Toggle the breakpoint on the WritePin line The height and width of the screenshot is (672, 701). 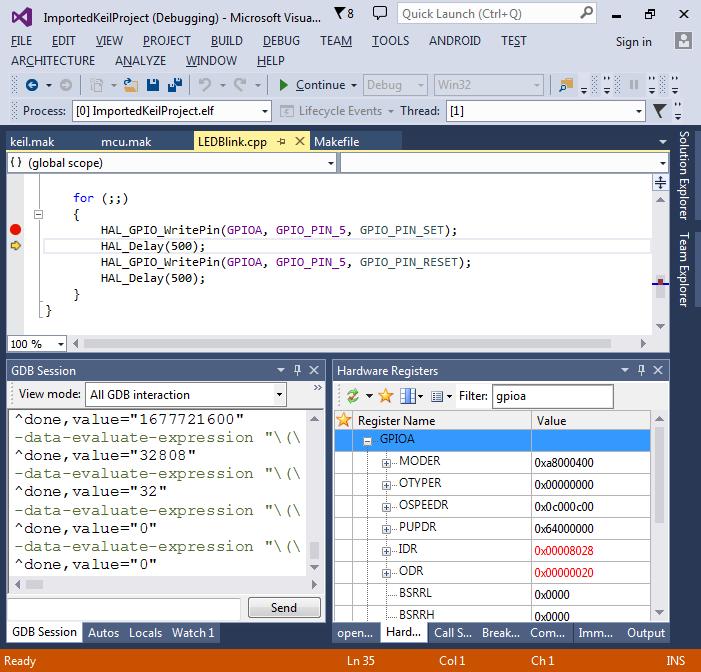click(15, 230)
